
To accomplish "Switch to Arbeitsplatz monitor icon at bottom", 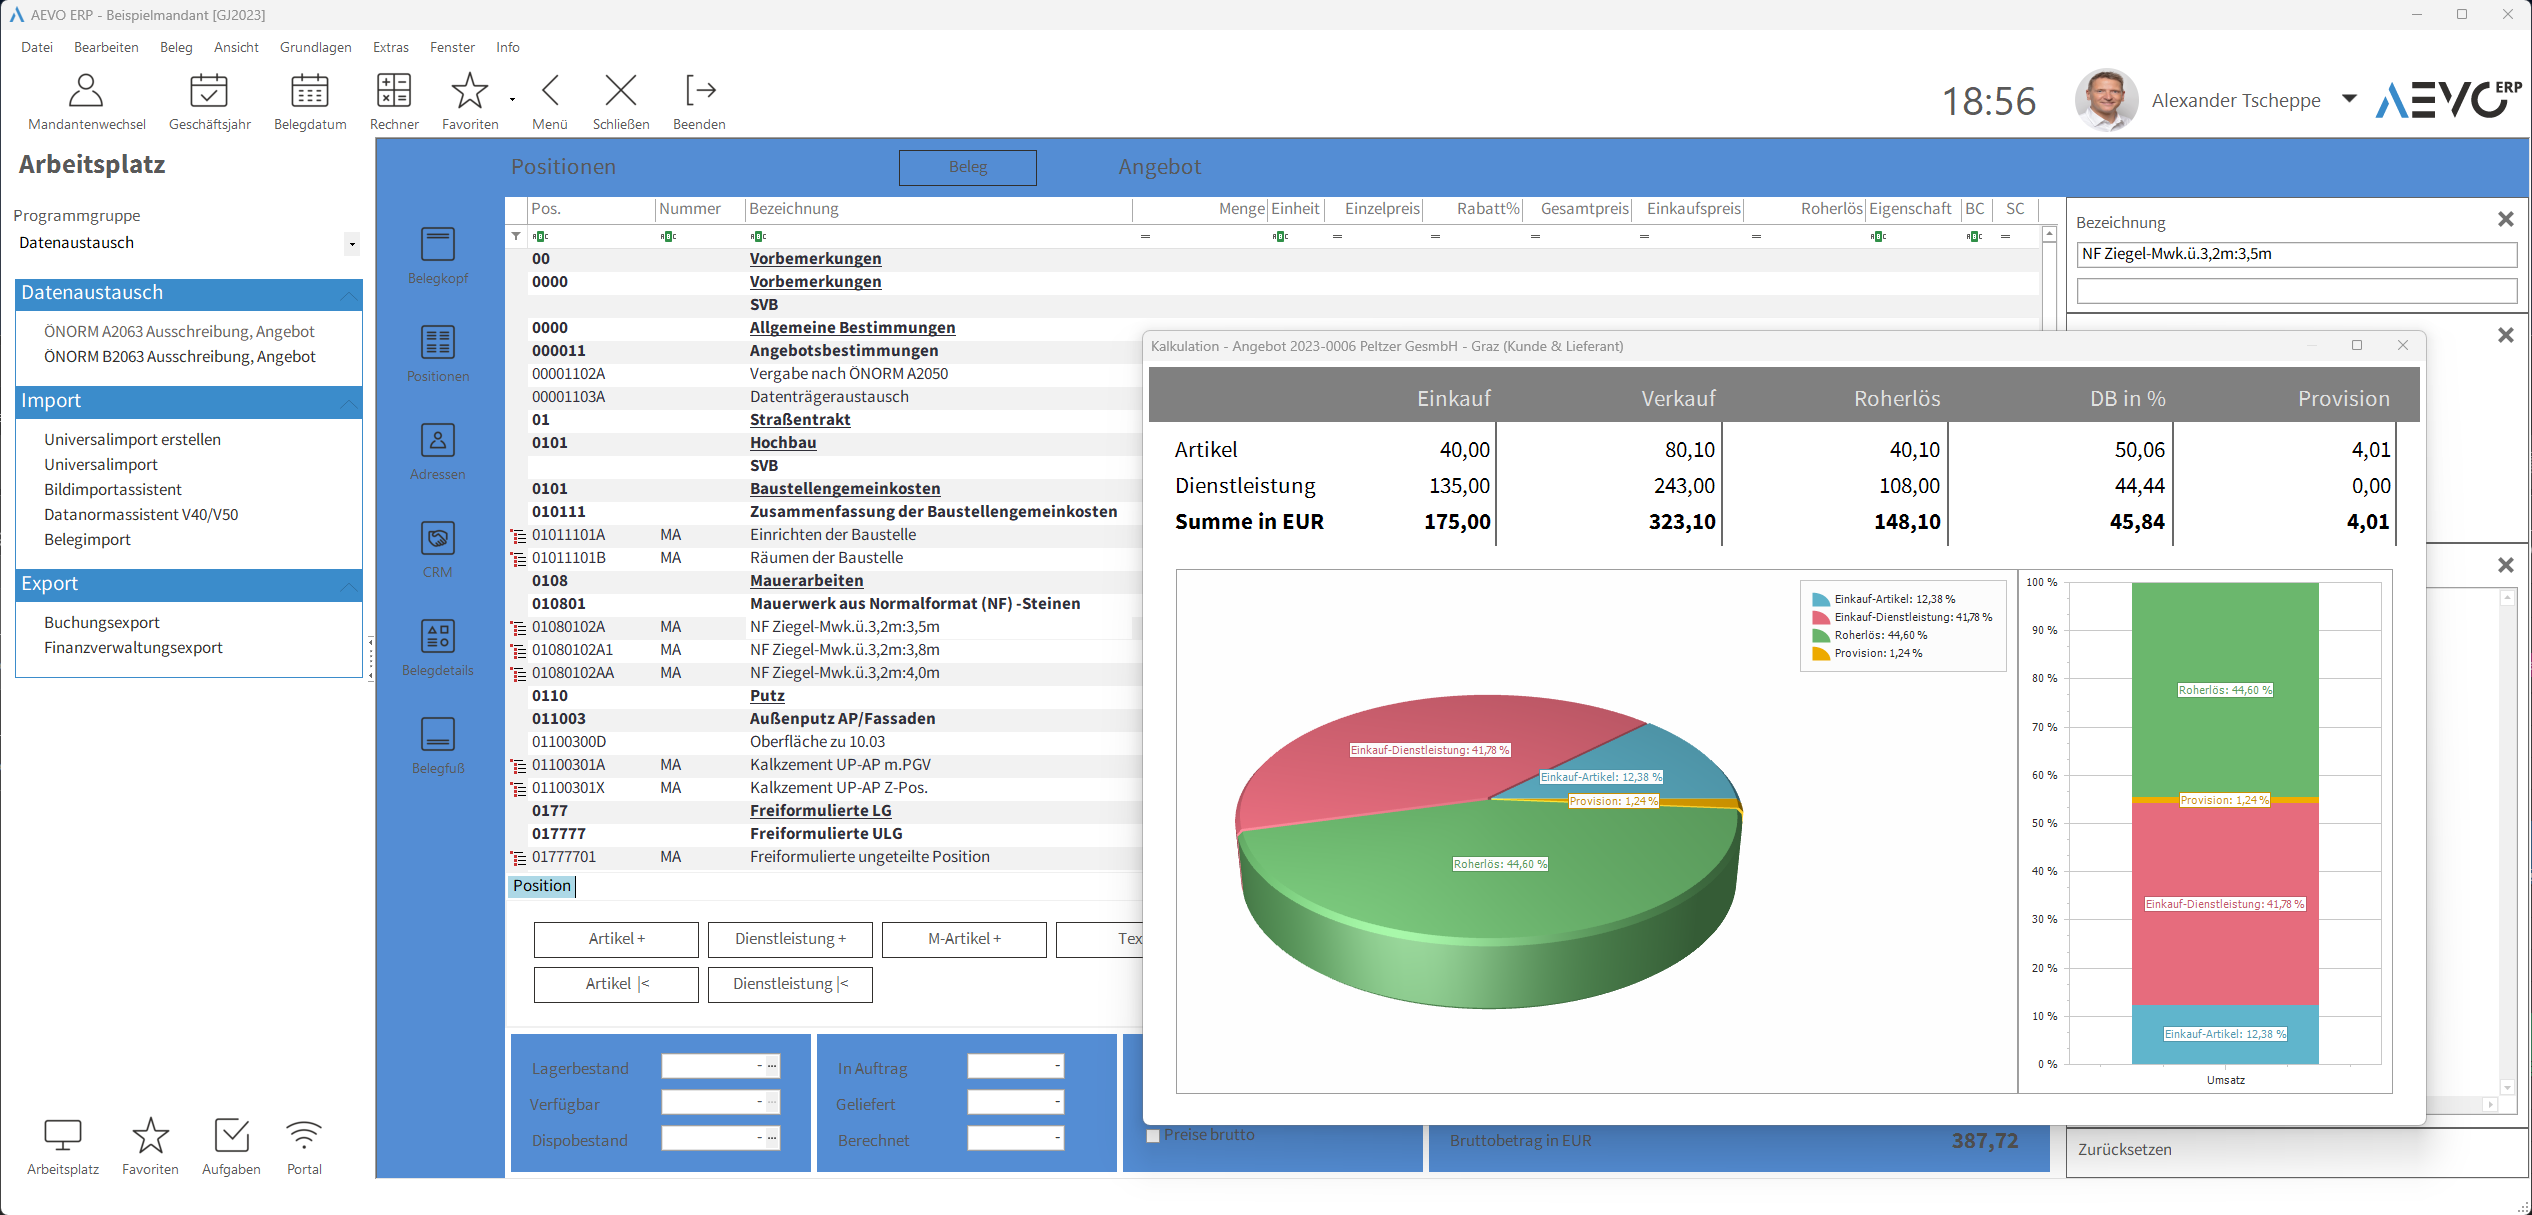I will click(x=63, y=1135).
